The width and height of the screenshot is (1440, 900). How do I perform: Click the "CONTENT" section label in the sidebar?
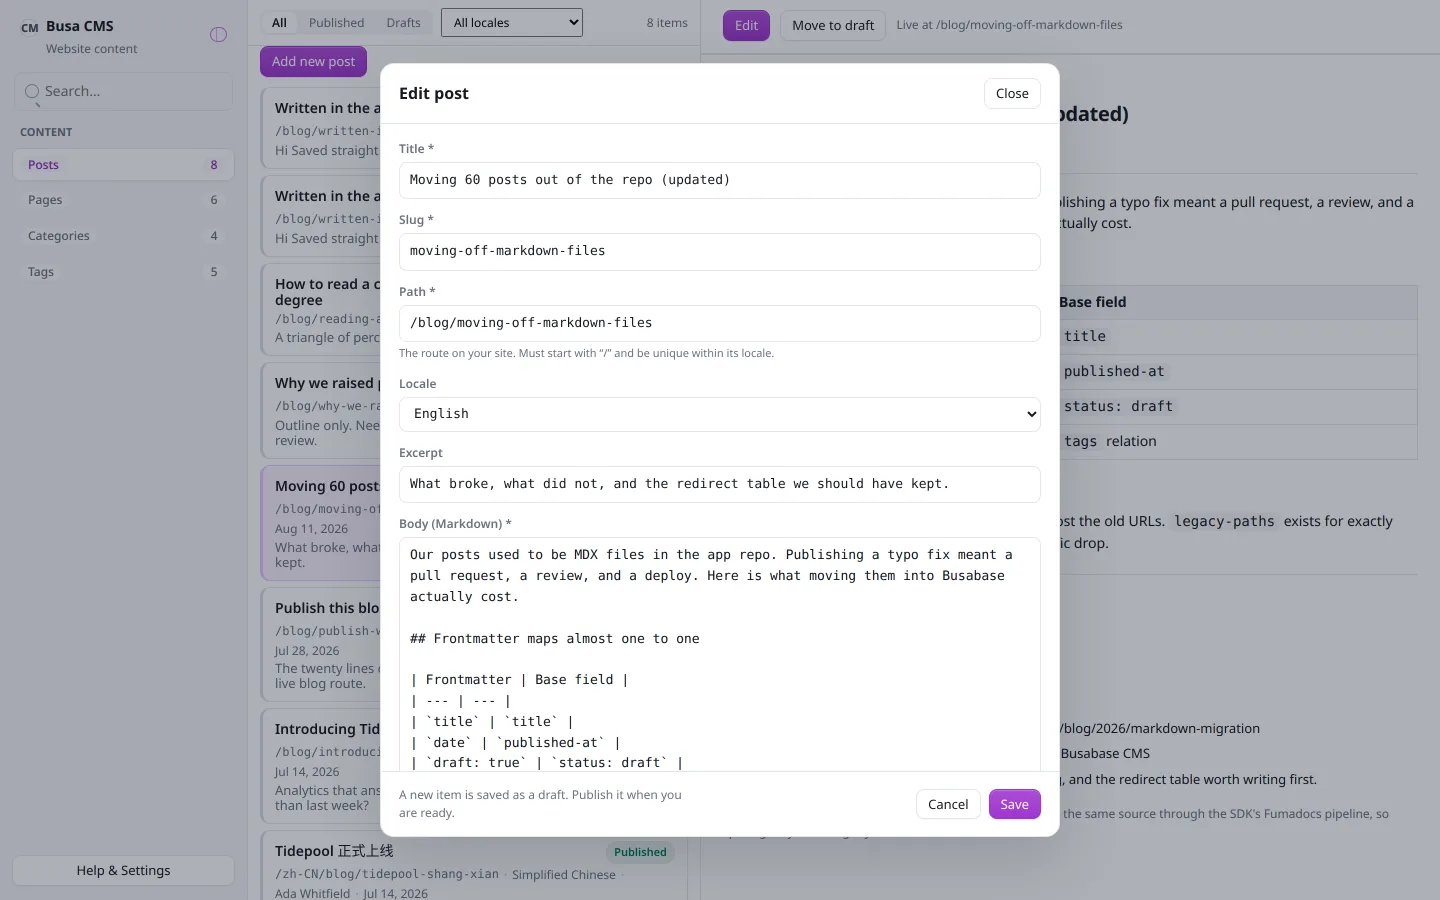pyautogui.click(x=46, y=132)
